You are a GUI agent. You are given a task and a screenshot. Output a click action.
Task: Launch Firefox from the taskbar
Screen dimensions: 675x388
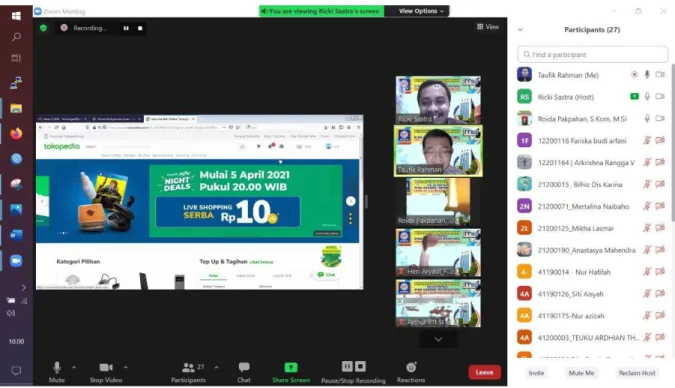(16, 134)
